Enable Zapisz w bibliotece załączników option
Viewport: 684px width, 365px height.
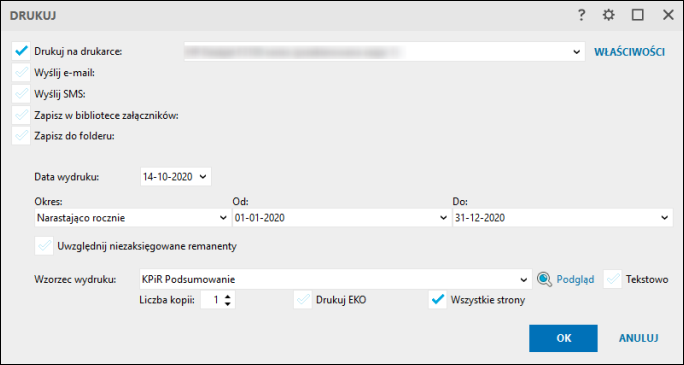click(x=21, y=115)
